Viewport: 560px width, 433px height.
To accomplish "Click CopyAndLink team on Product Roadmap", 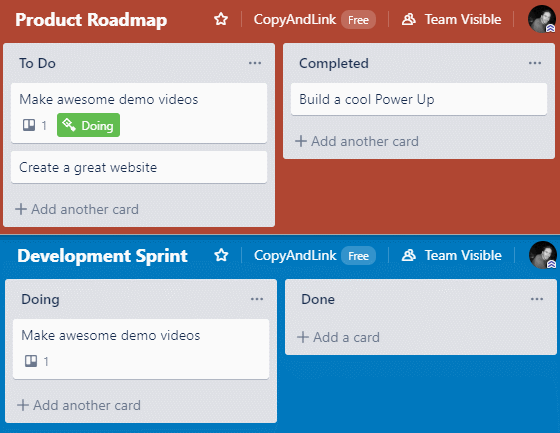I will (x=295, y=20).
